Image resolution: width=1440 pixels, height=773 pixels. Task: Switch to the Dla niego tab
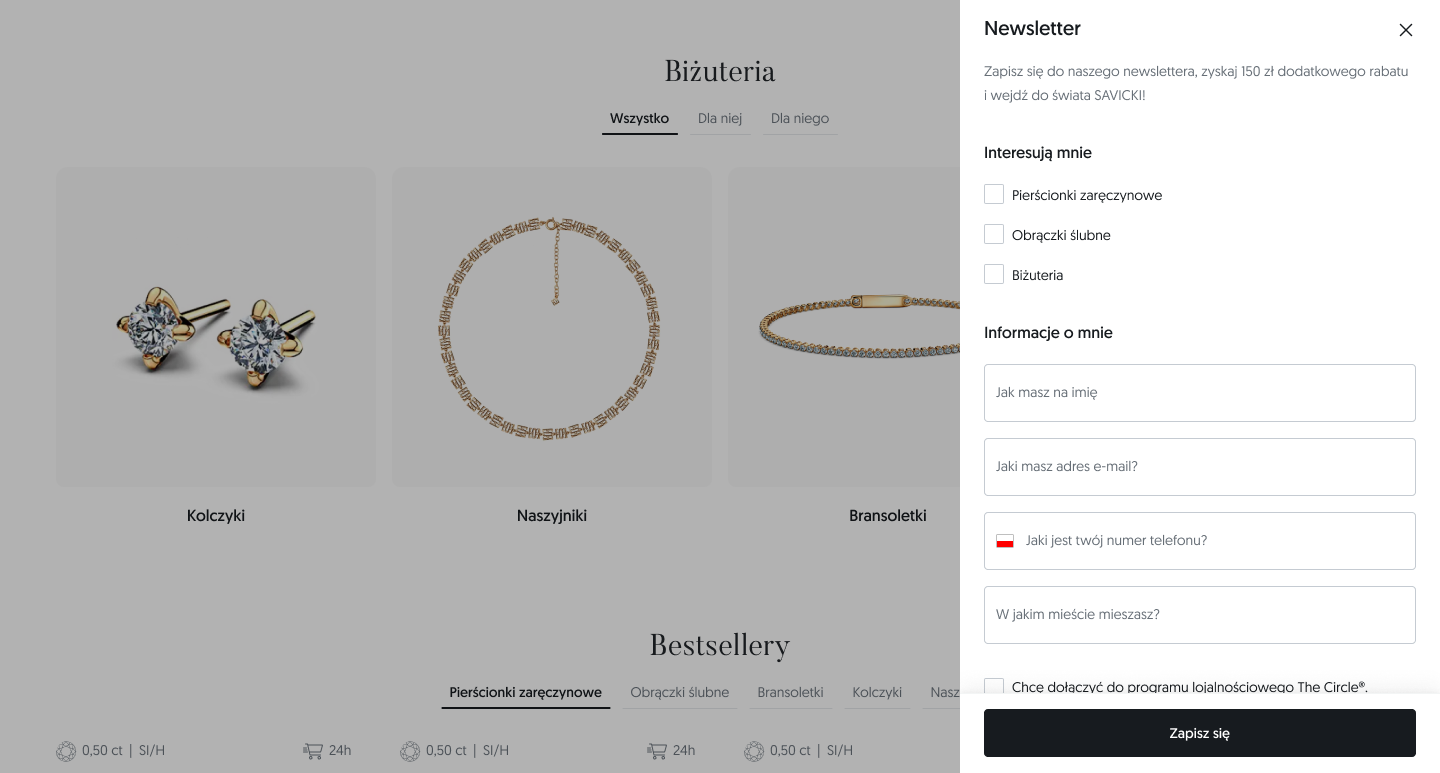coord(799,119)
